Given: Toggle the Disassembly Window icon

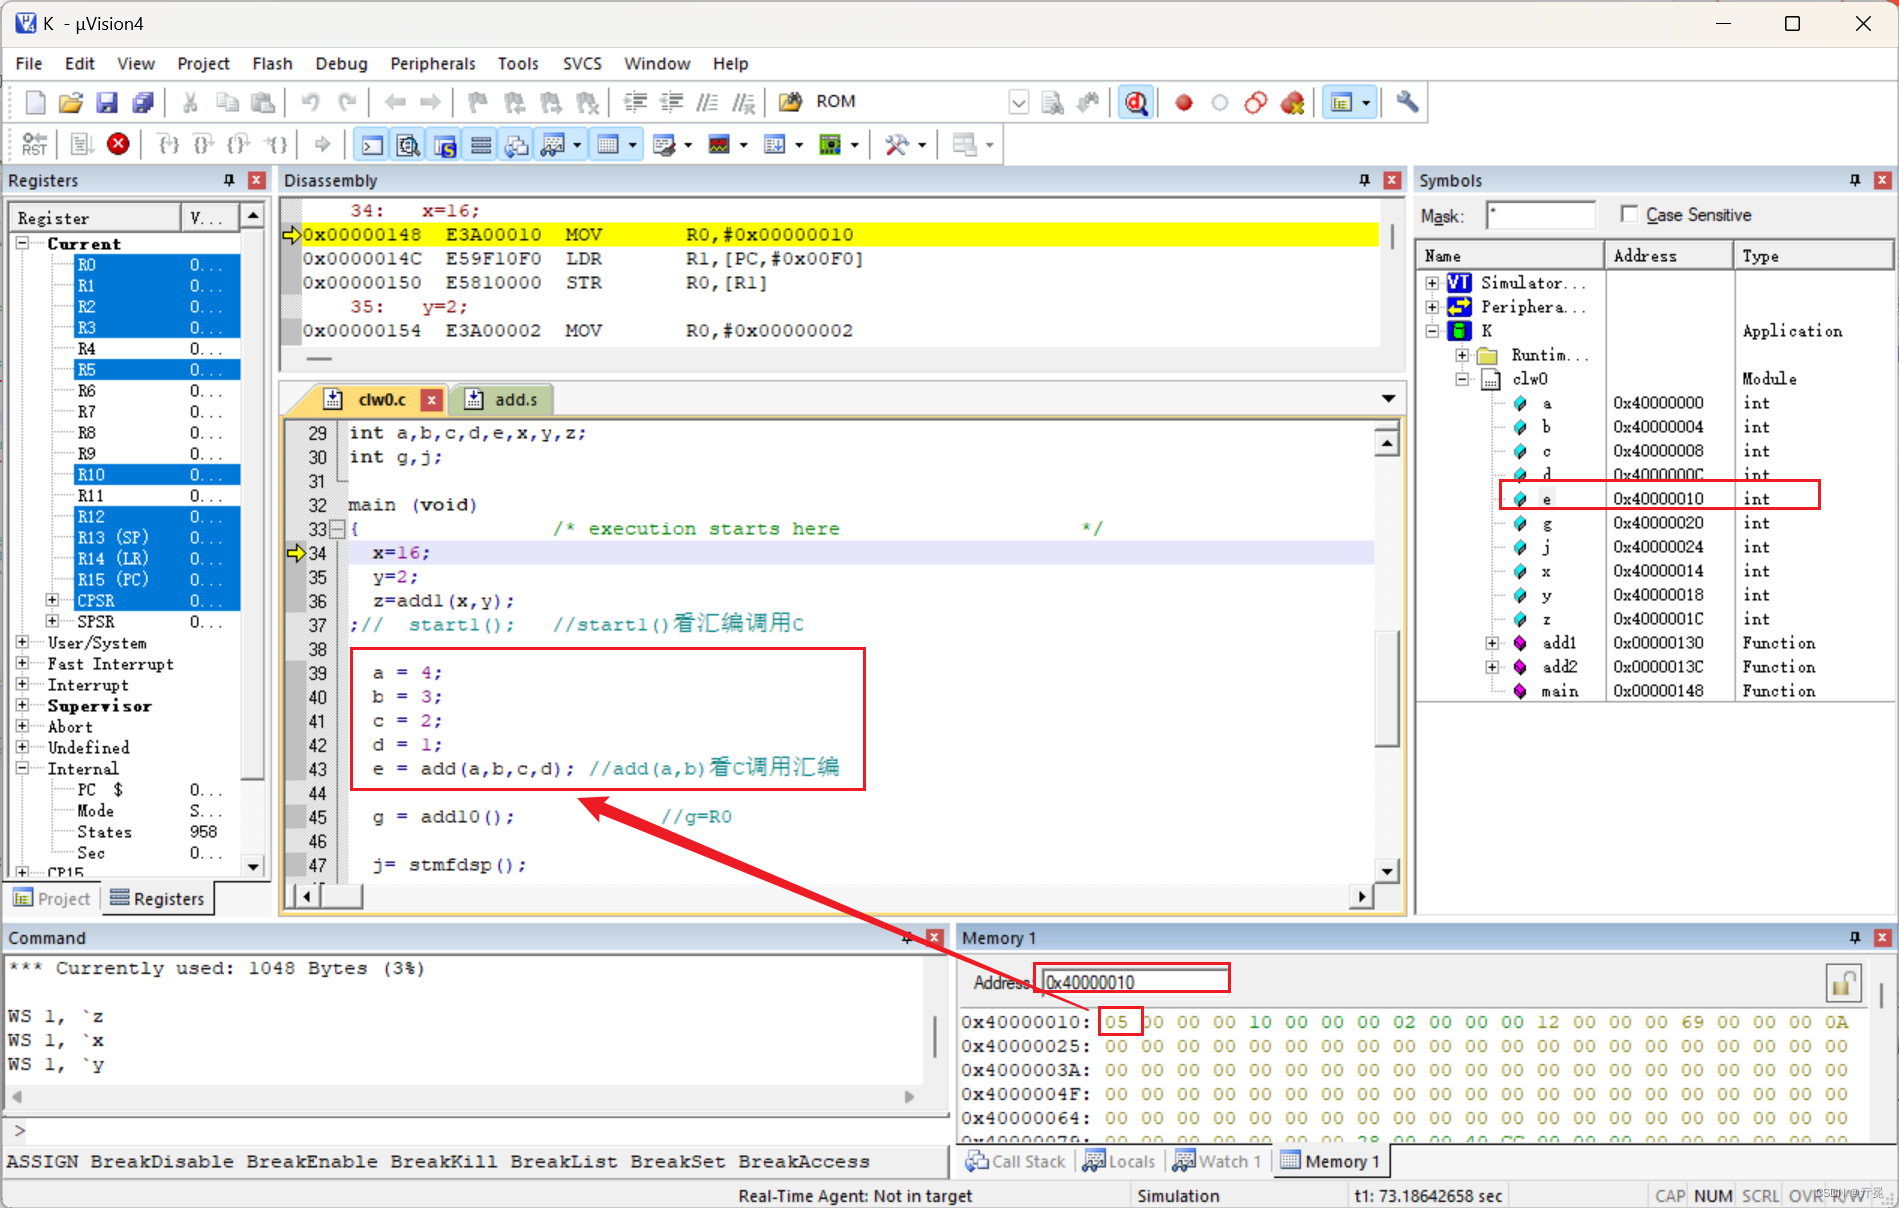Looking at the screenshot, I should point(408,145).
